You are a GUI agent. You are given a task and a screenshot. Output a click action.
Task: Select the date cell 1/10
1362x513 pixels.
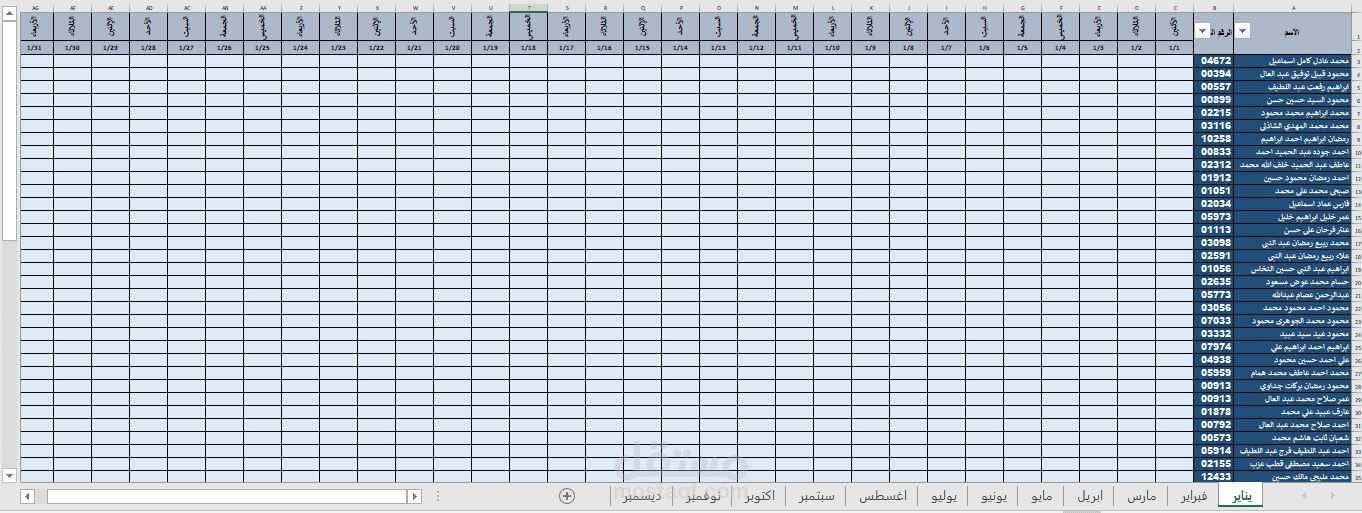[x=832, y=48]
